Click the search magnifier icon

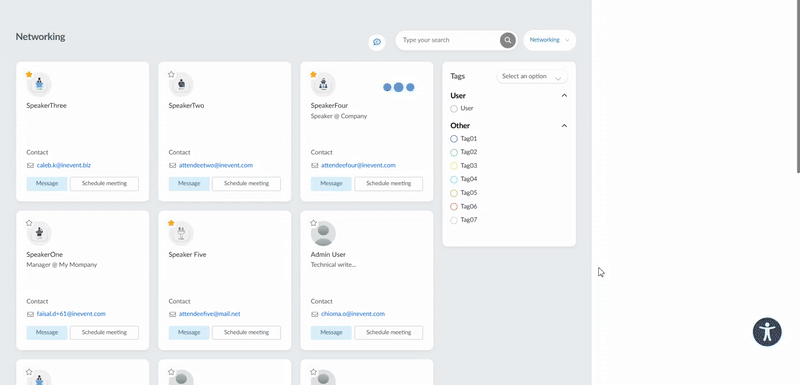[507, 40]
